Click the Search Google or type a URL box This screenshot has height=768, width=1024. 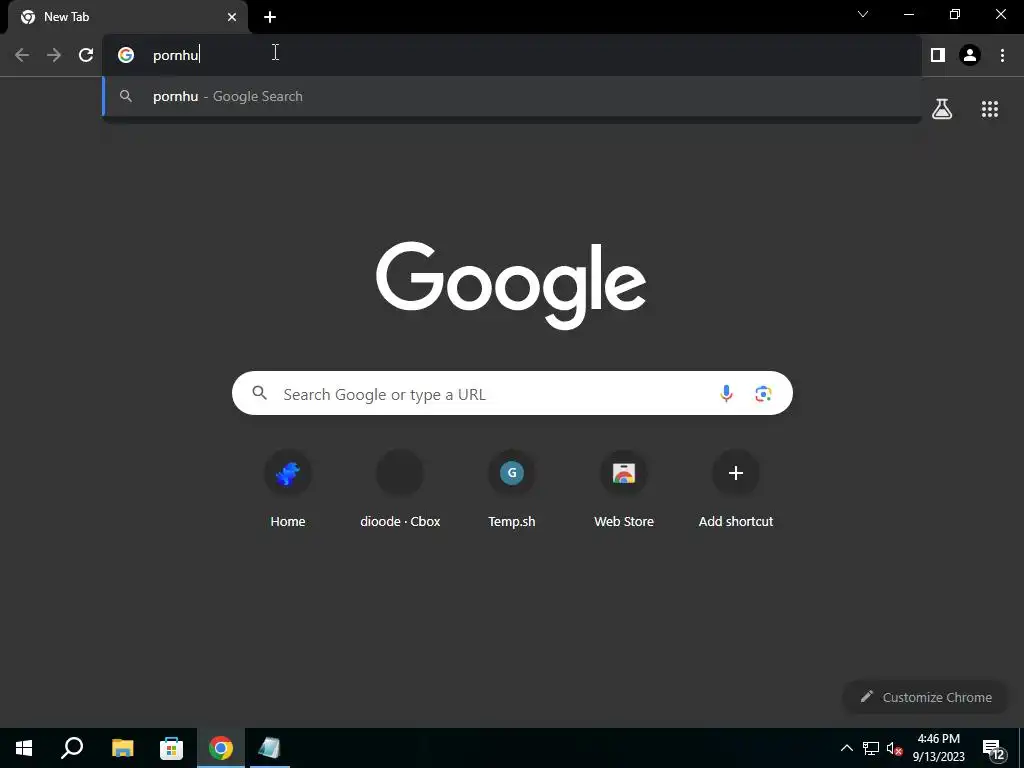coord(512,393)
